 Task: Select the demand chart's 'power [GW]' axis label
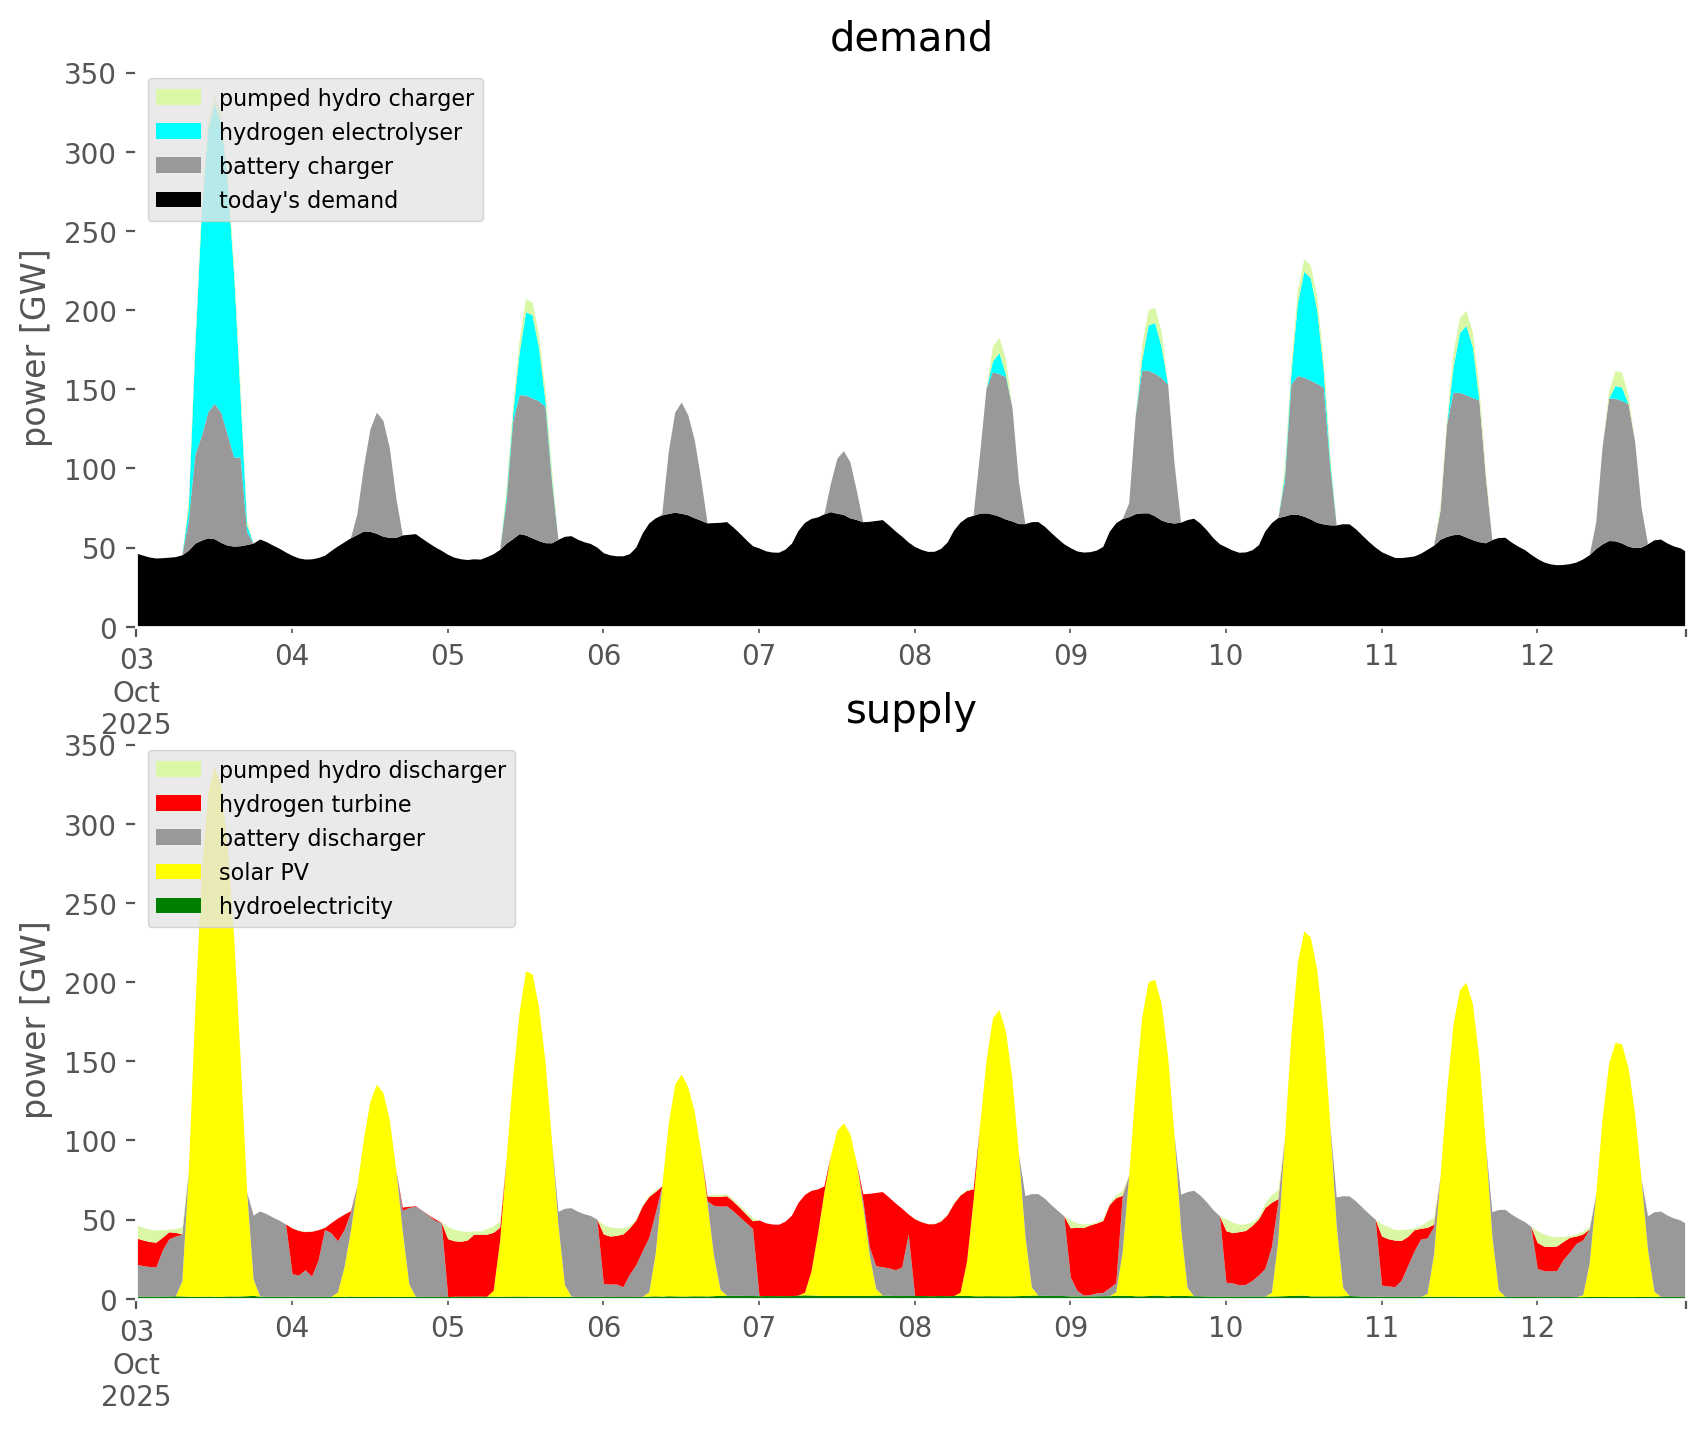pos(35,349)
